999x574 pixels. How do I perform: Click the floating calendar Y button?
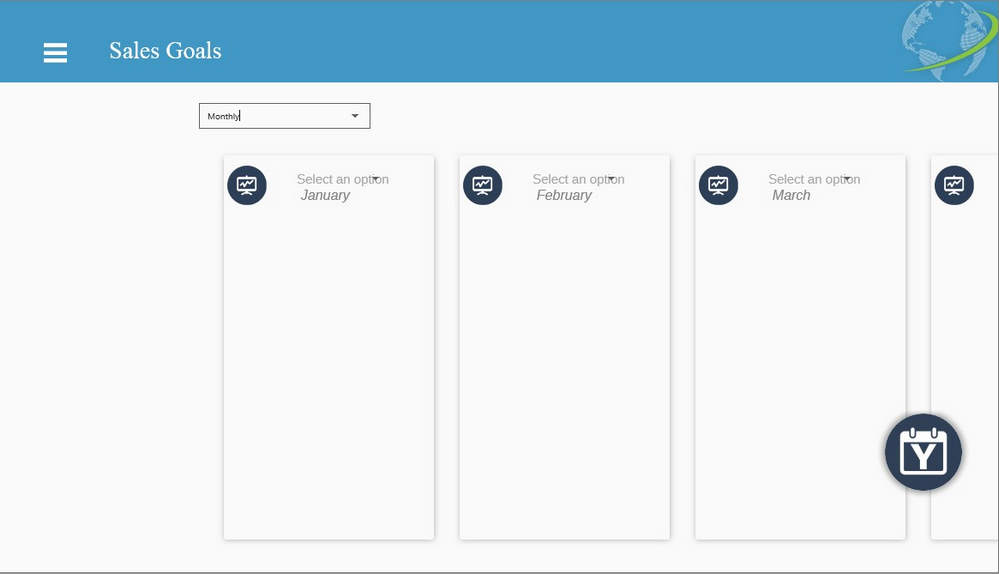tap(923, 452)
